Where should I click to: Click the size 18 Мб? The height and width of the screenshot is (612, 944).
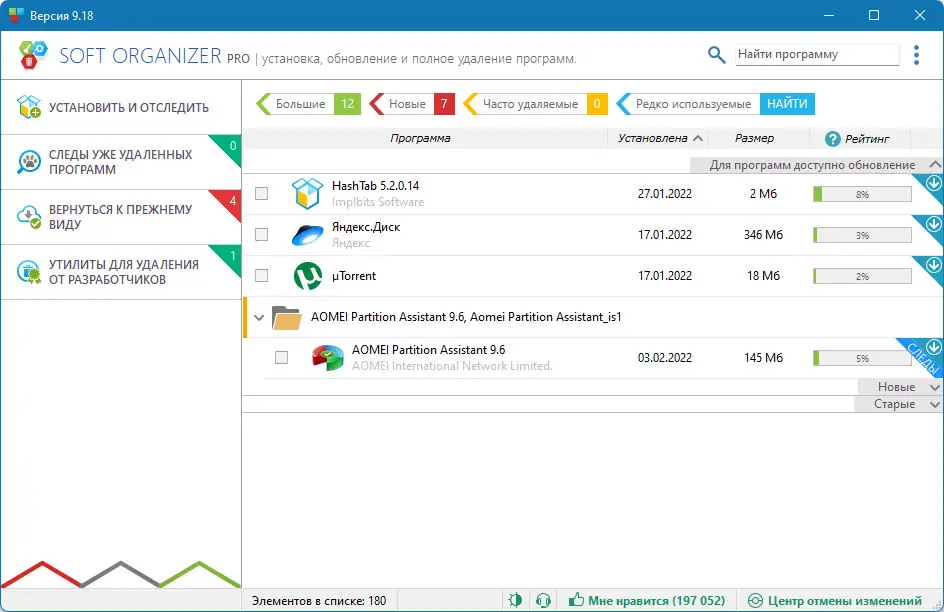763,276
